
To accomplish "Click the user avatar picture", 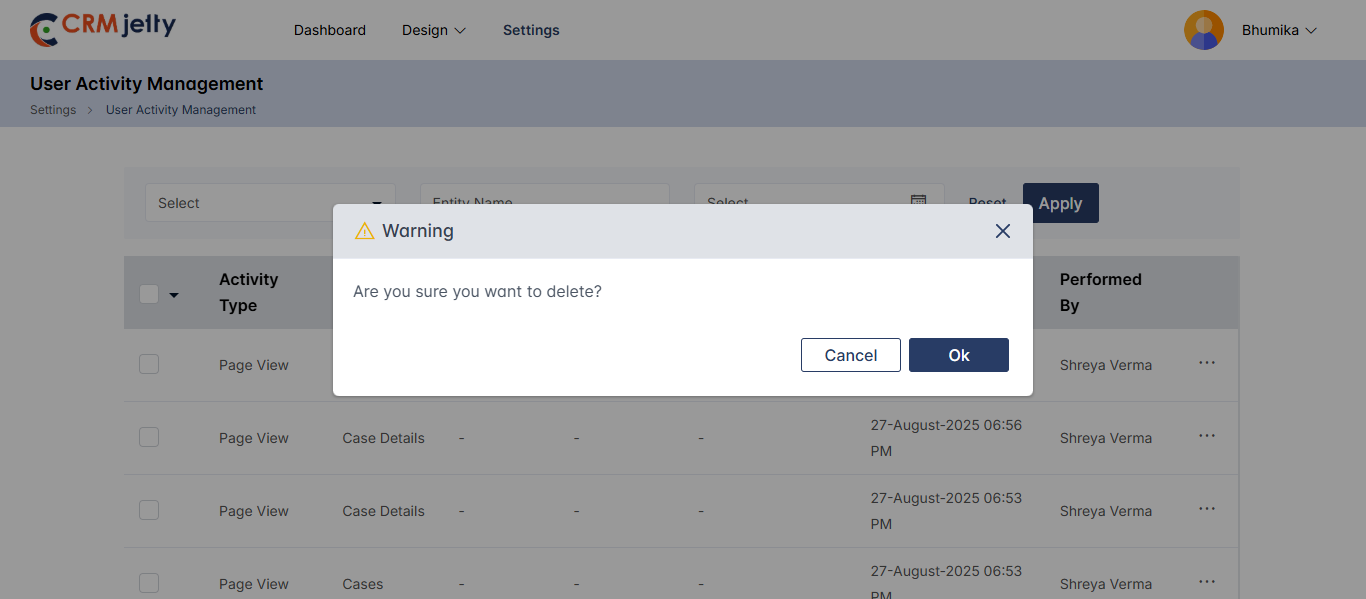I will click(x=1203, y=30).
